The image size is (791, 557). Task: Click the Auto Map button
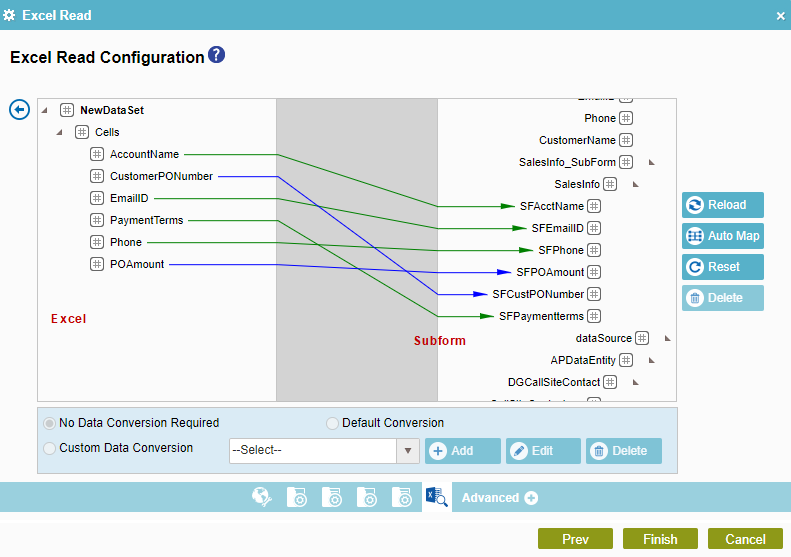click(x=723, y=236)
